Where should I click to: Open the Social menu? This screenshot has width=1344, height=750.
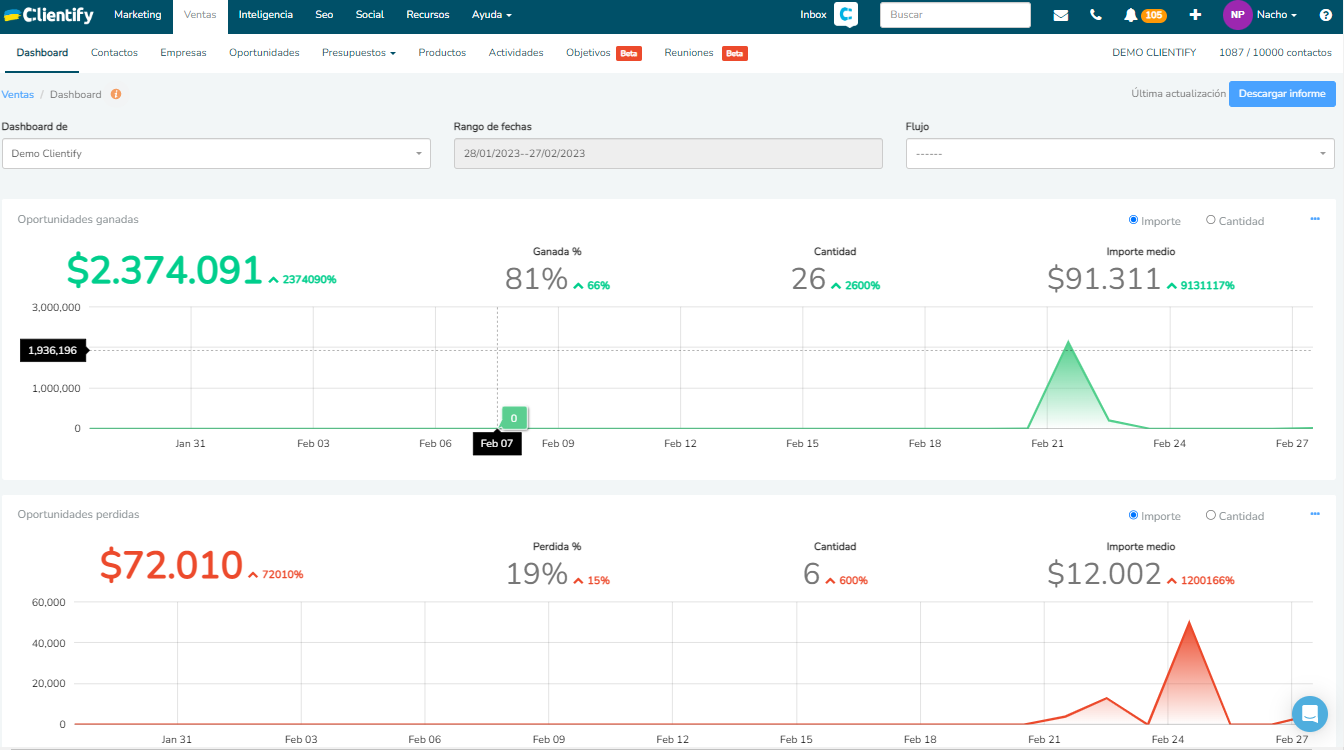[370, 15]
